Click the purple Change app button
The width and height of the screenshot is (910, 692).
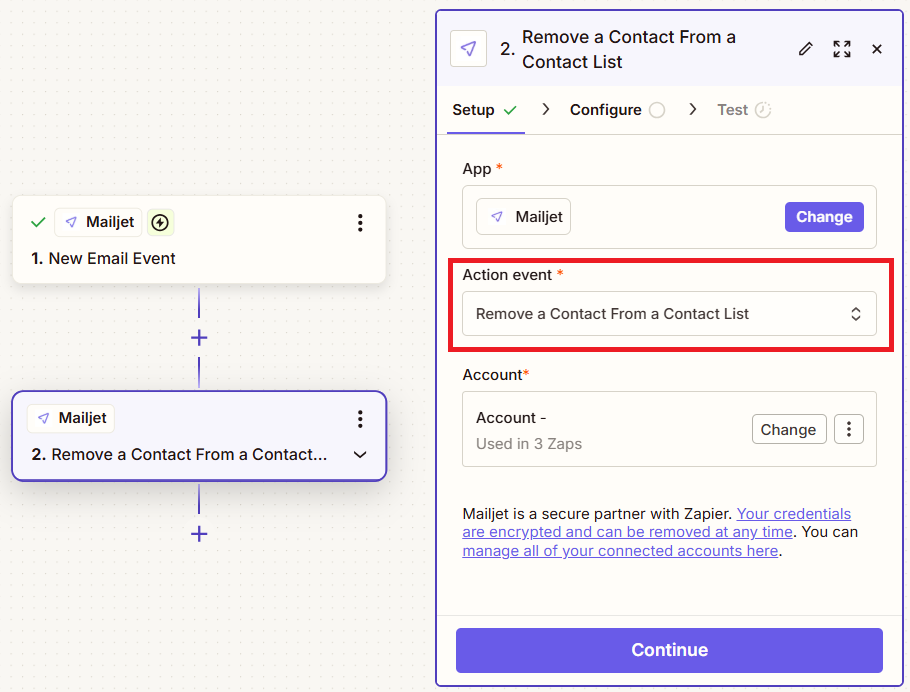(x=824, y=217)
